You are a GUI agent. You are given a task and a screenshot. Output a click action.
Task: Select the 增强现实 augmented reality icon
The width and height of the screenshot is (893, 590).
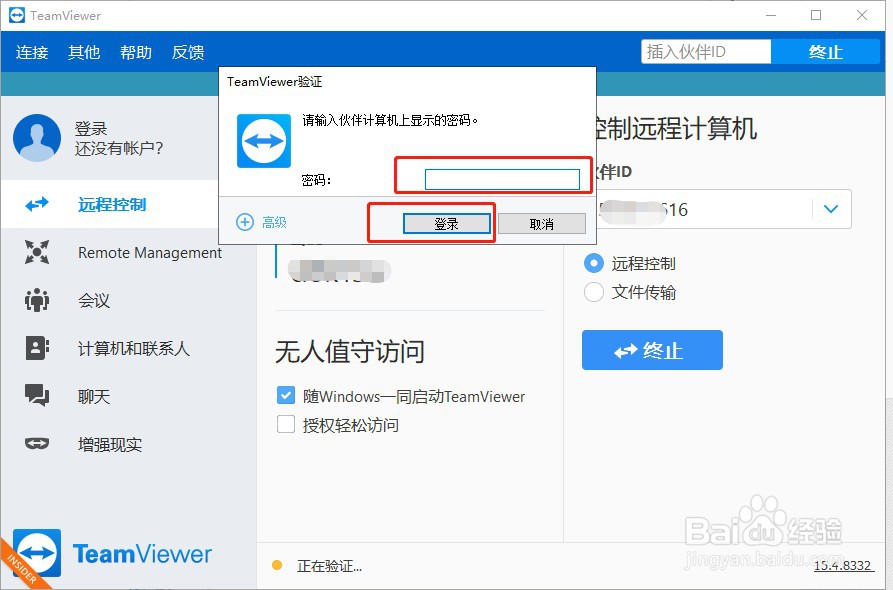36,444
